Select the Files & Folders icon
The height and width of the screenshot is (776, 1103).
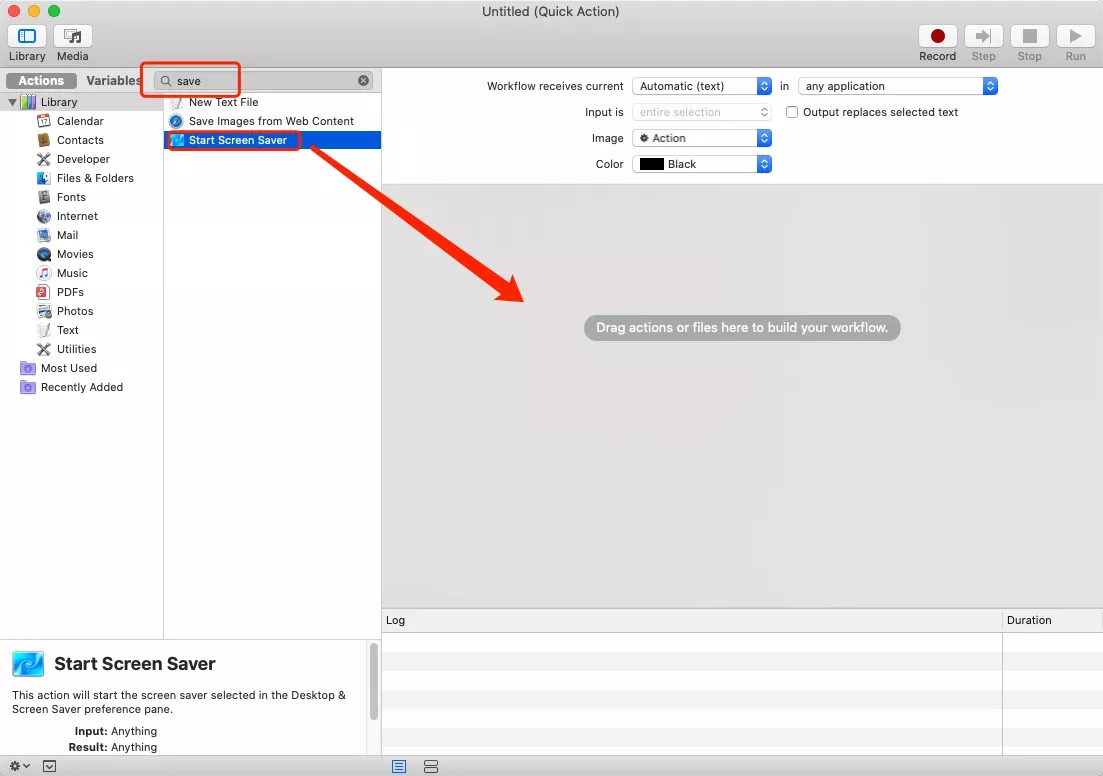click(44, 178)
